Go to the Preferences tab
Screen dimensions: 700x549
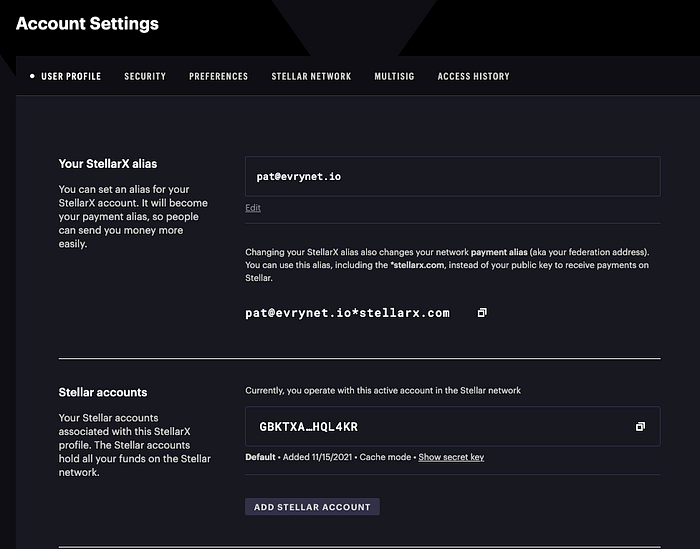(218, 76)
